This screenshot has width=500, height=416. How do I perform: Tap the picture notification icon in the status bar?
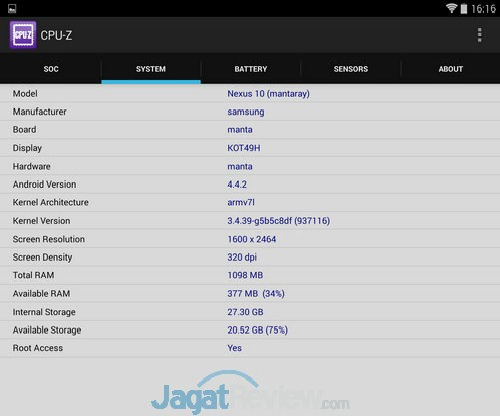12,9
